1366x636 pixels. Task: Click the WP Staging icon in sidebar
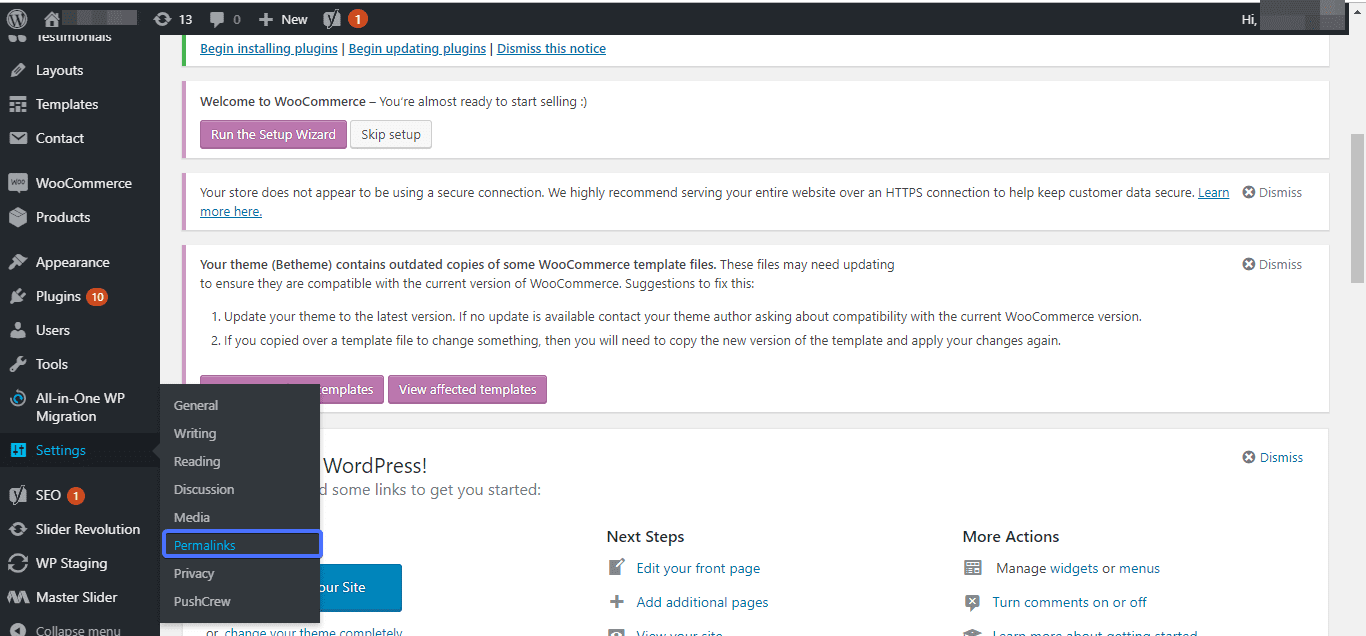point(17,563)
